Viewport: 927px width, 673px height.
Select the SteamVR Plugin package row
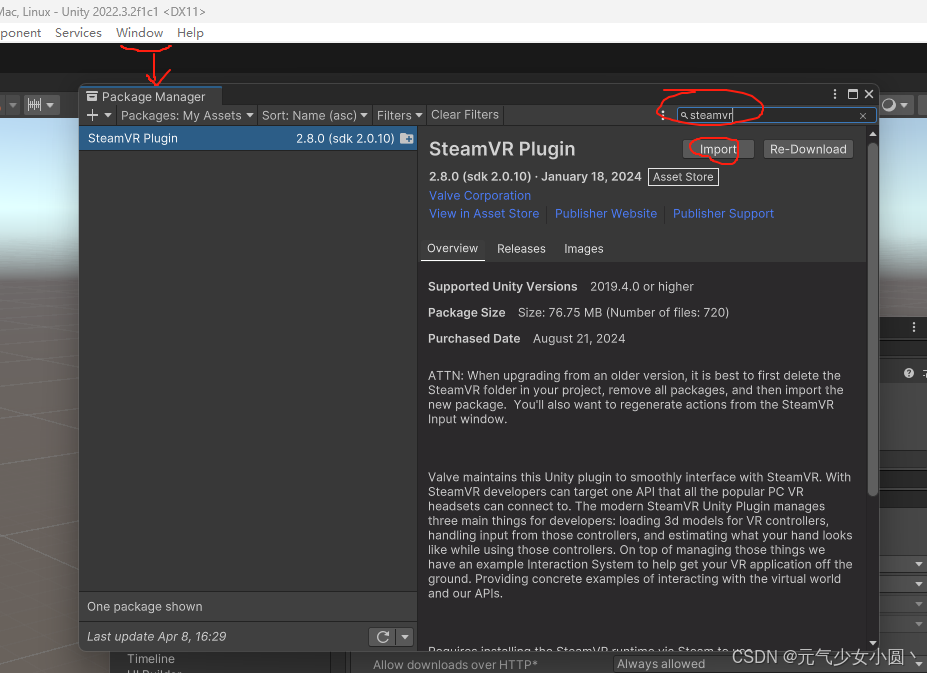coord(248,138)
